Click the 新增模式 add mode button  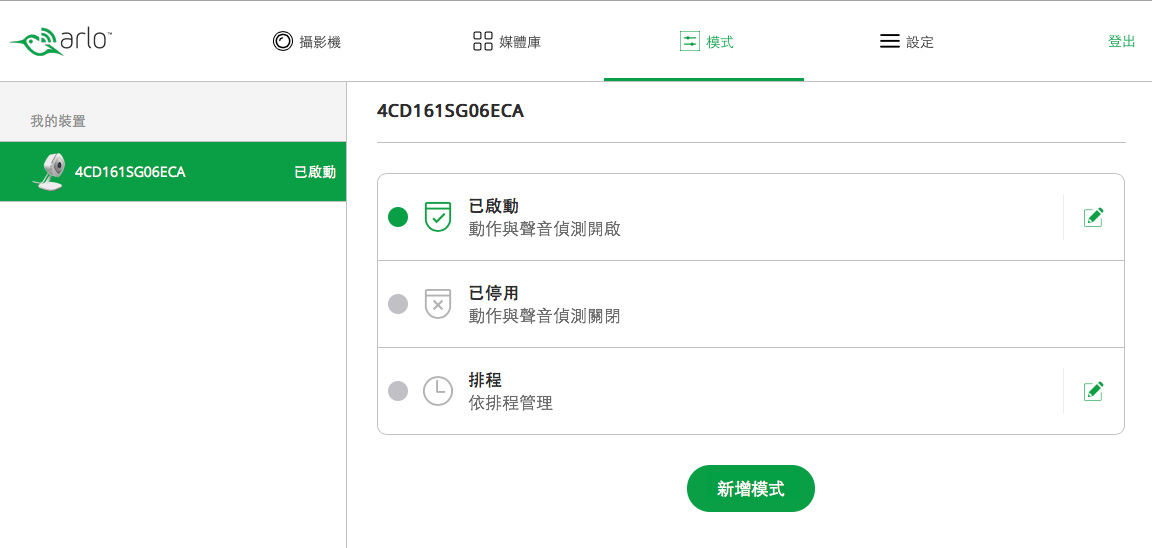point(751,488)
